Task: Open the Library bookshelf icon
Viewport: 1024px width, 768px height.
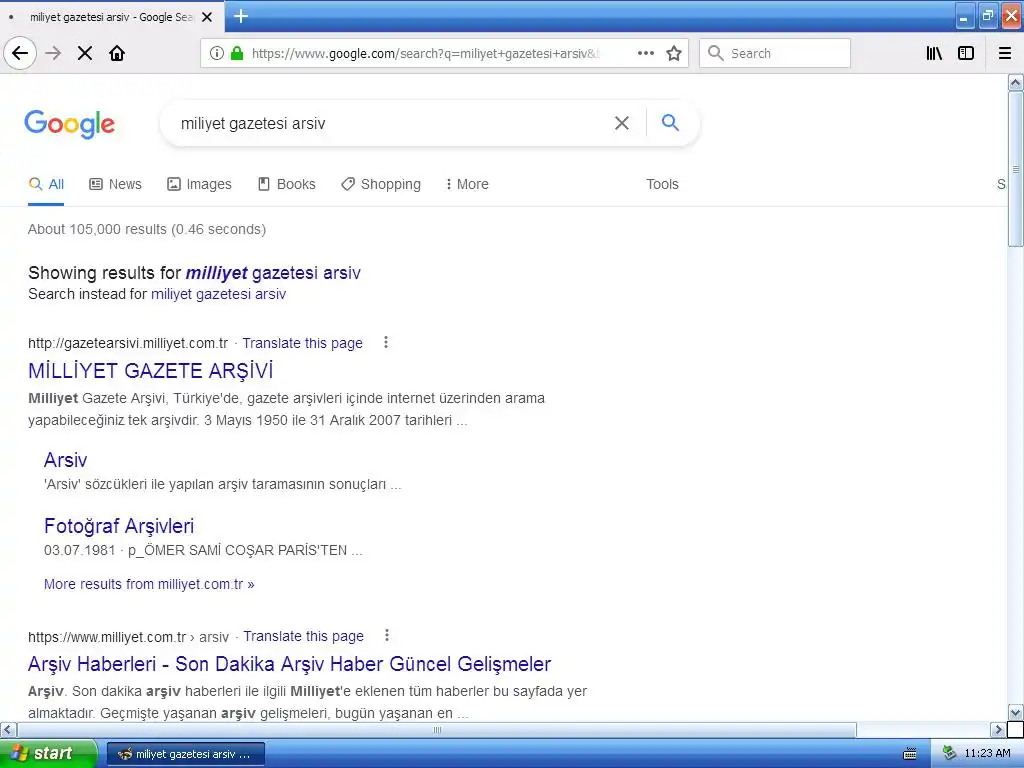Action: click(934, 53)
